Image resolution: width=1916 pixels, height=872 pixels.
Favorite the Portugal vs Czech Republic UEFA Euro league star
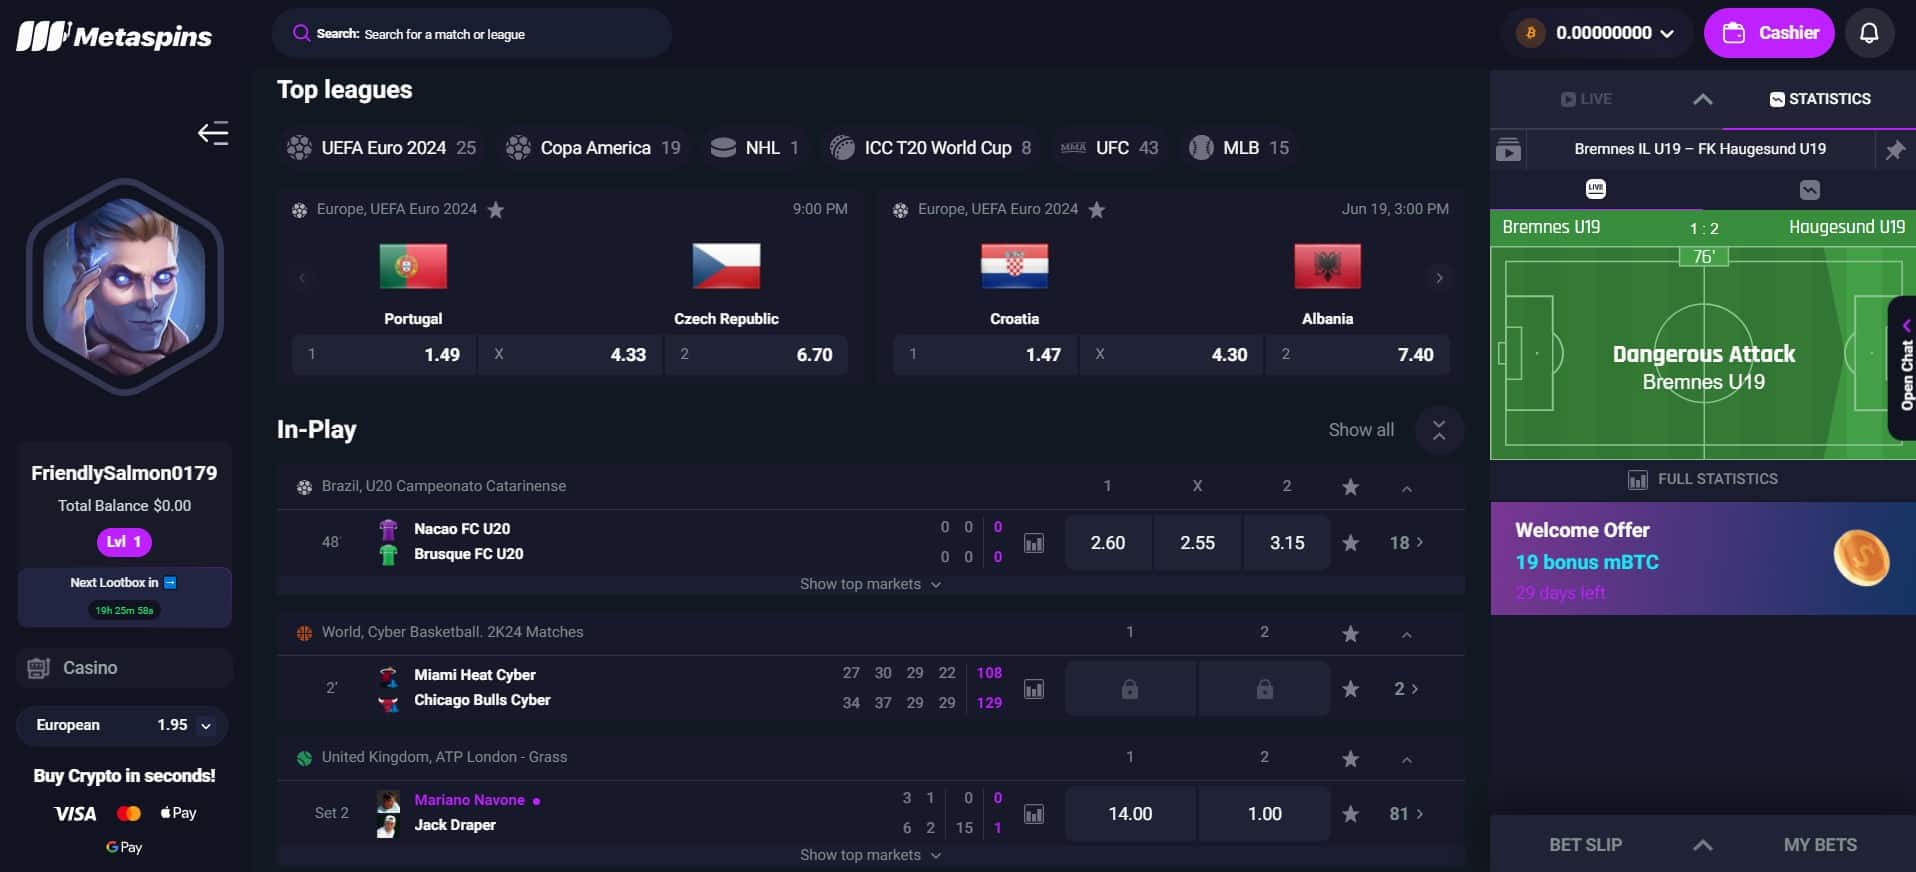pos(495,209)
